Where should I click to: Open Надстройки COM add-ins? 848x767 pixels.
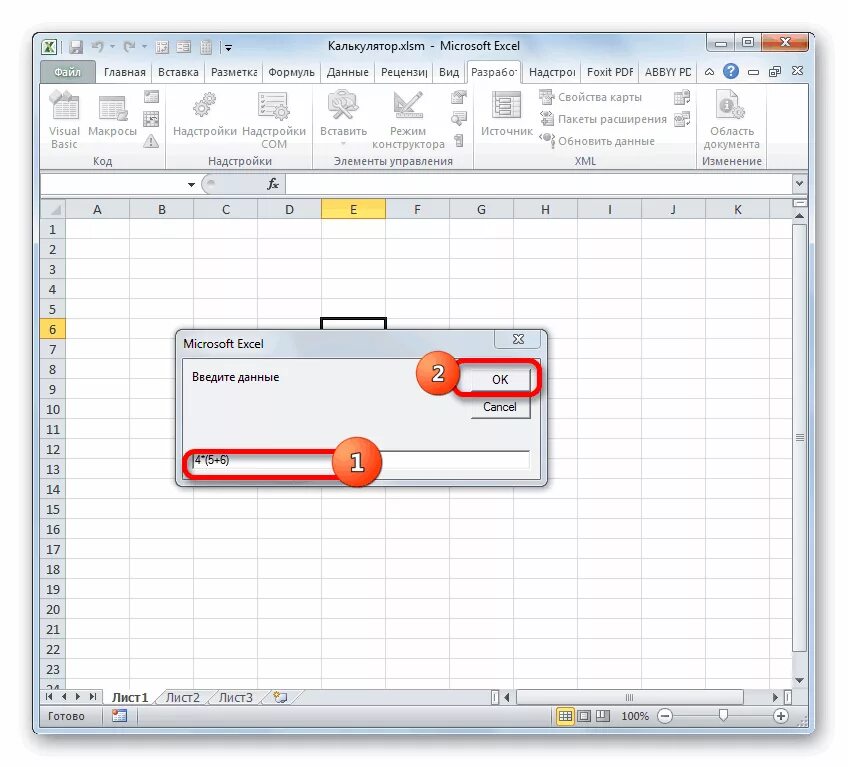(x=274, y=120)
